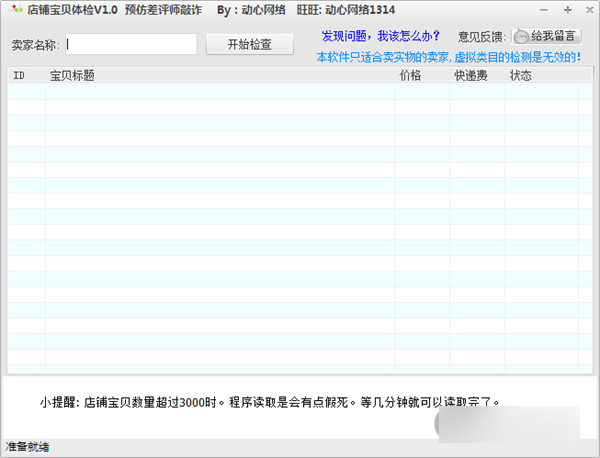Minimize the window with the dash button

tap(546, 9)
